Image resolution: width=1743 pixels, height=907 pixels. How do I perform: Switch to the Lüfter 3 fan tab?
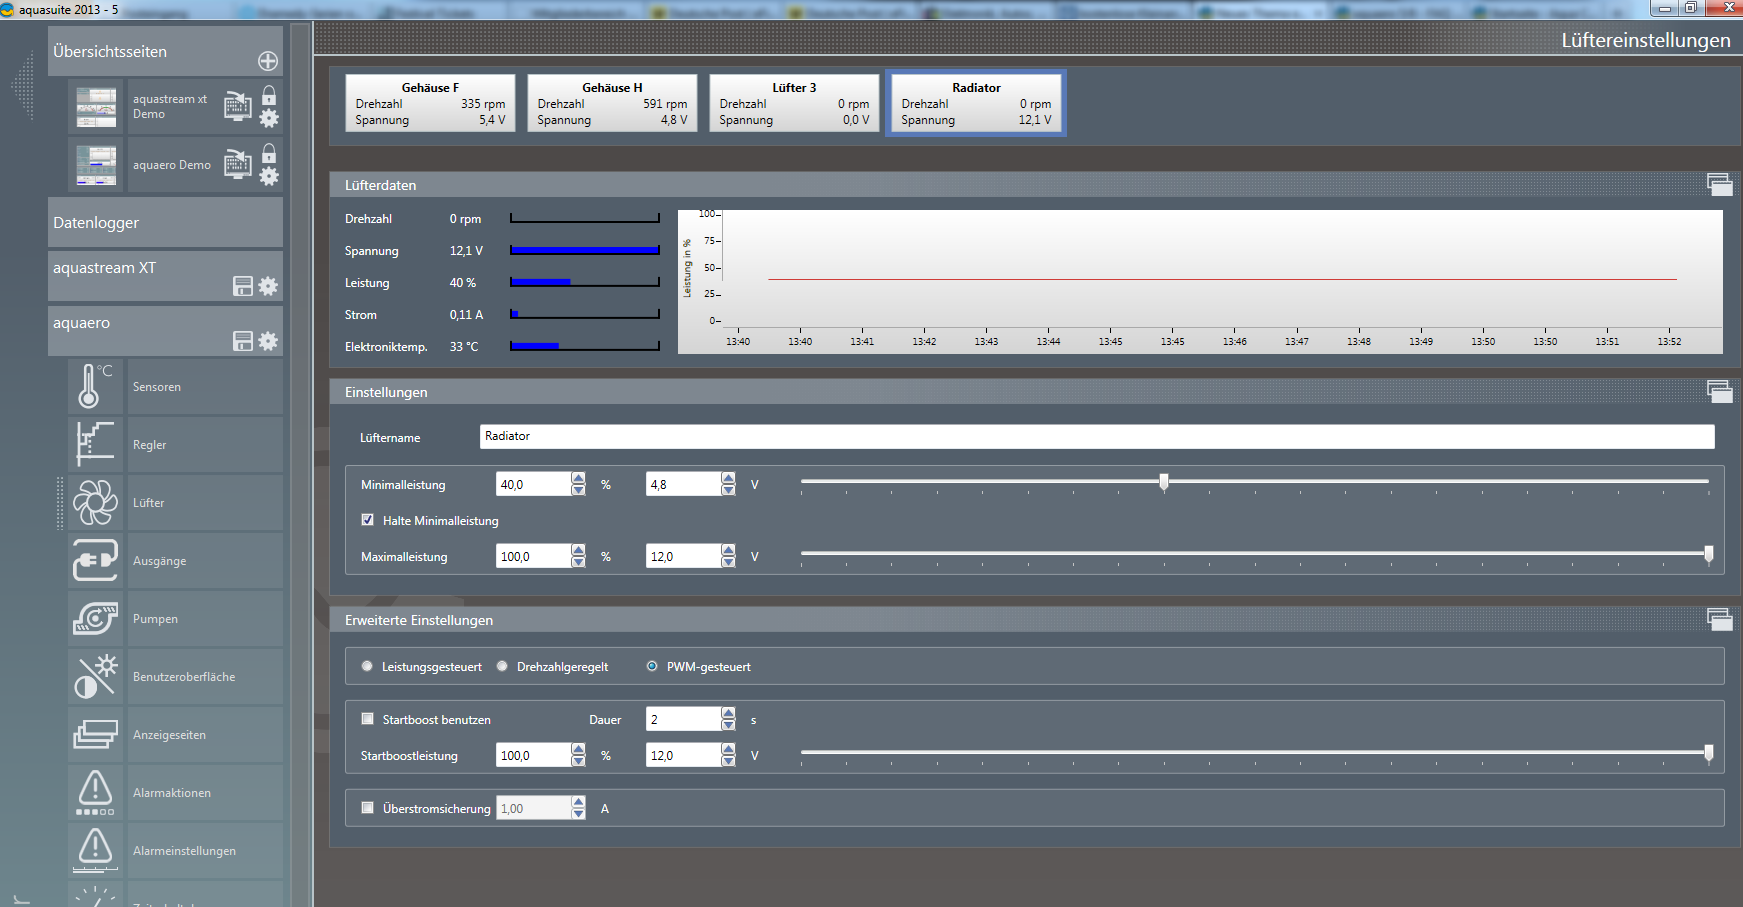coord(794,103)
